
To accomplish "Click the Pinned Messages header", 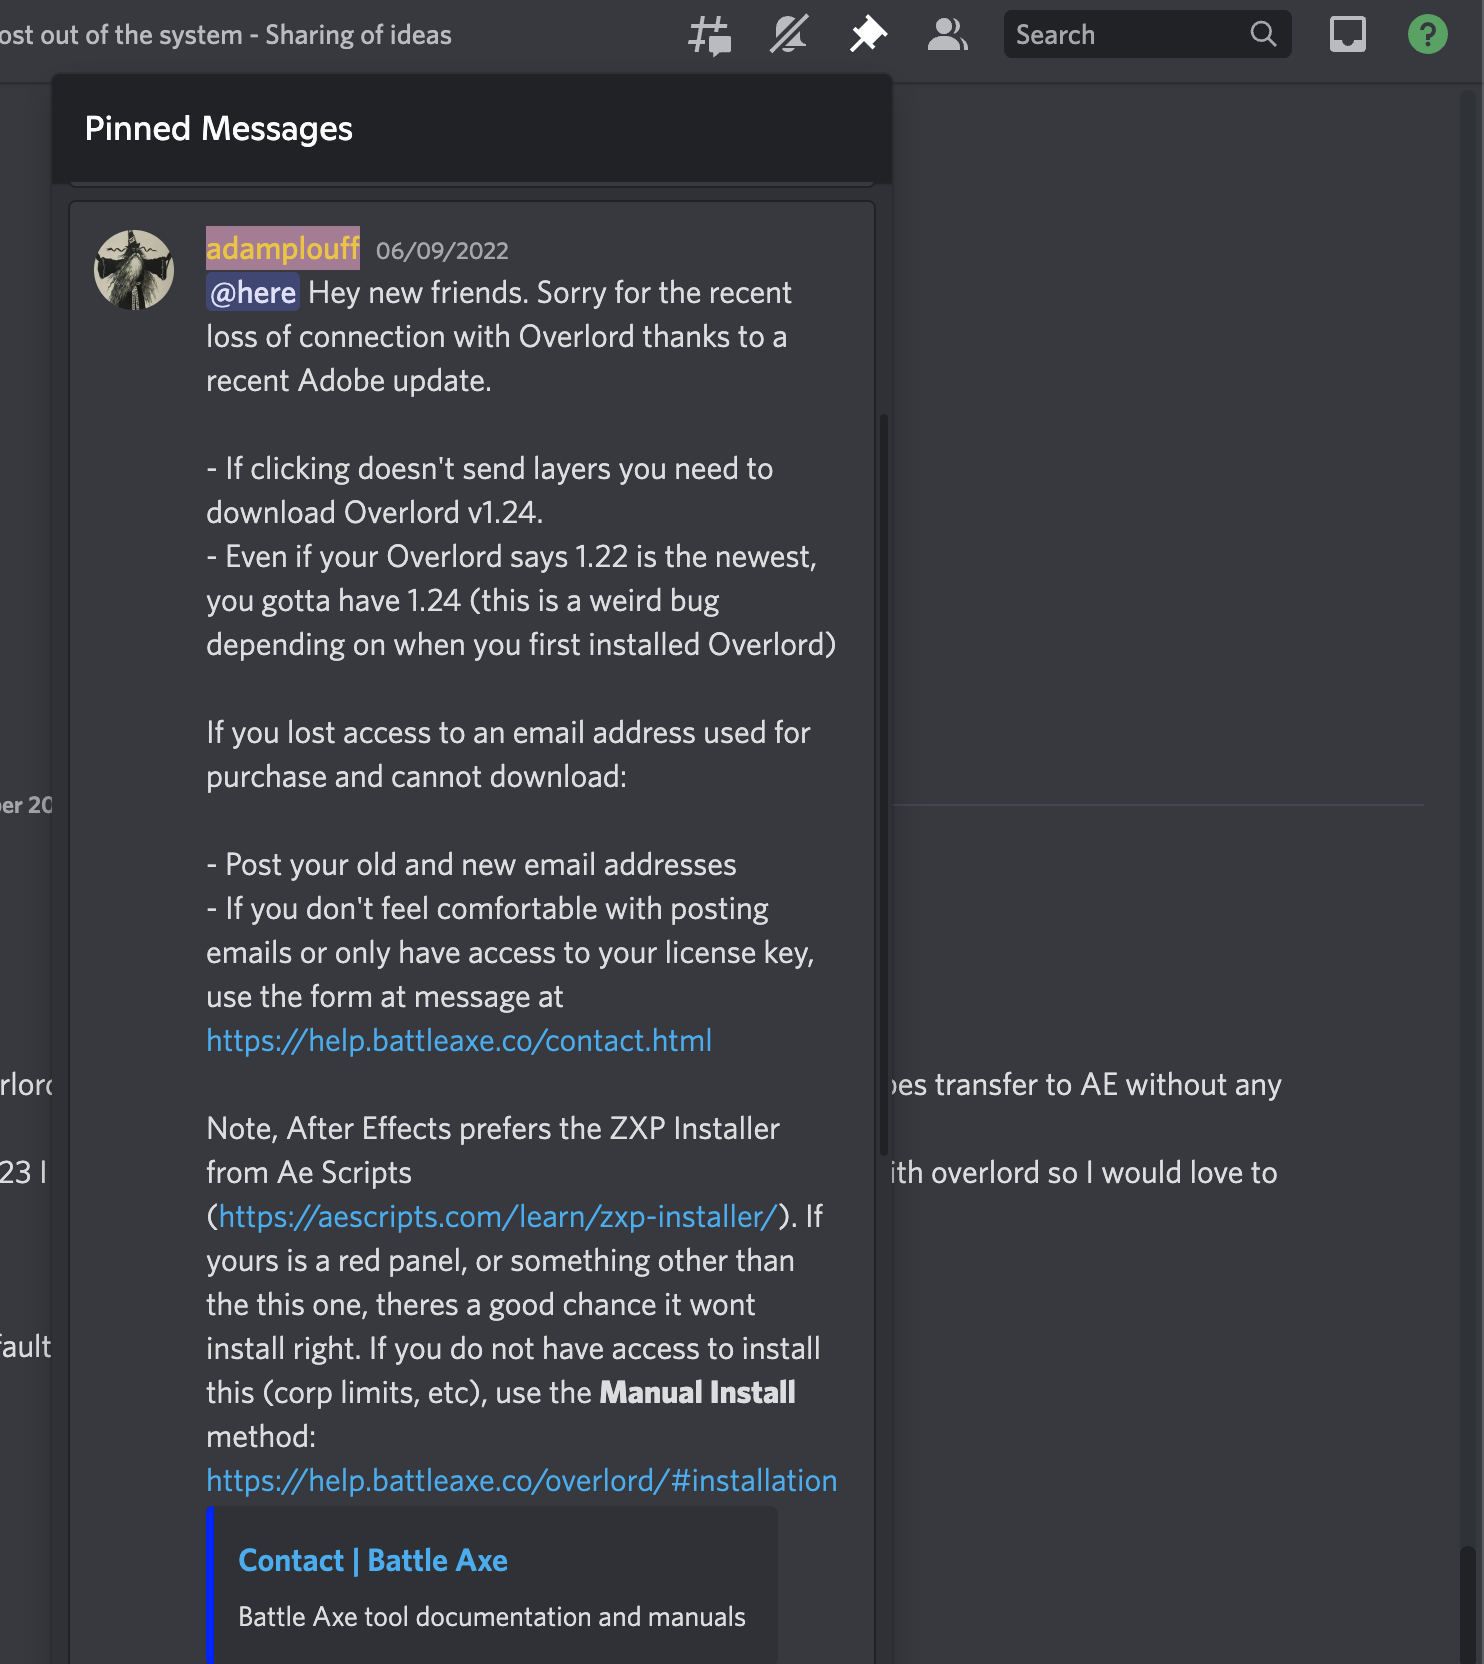I will pos(218,128).
